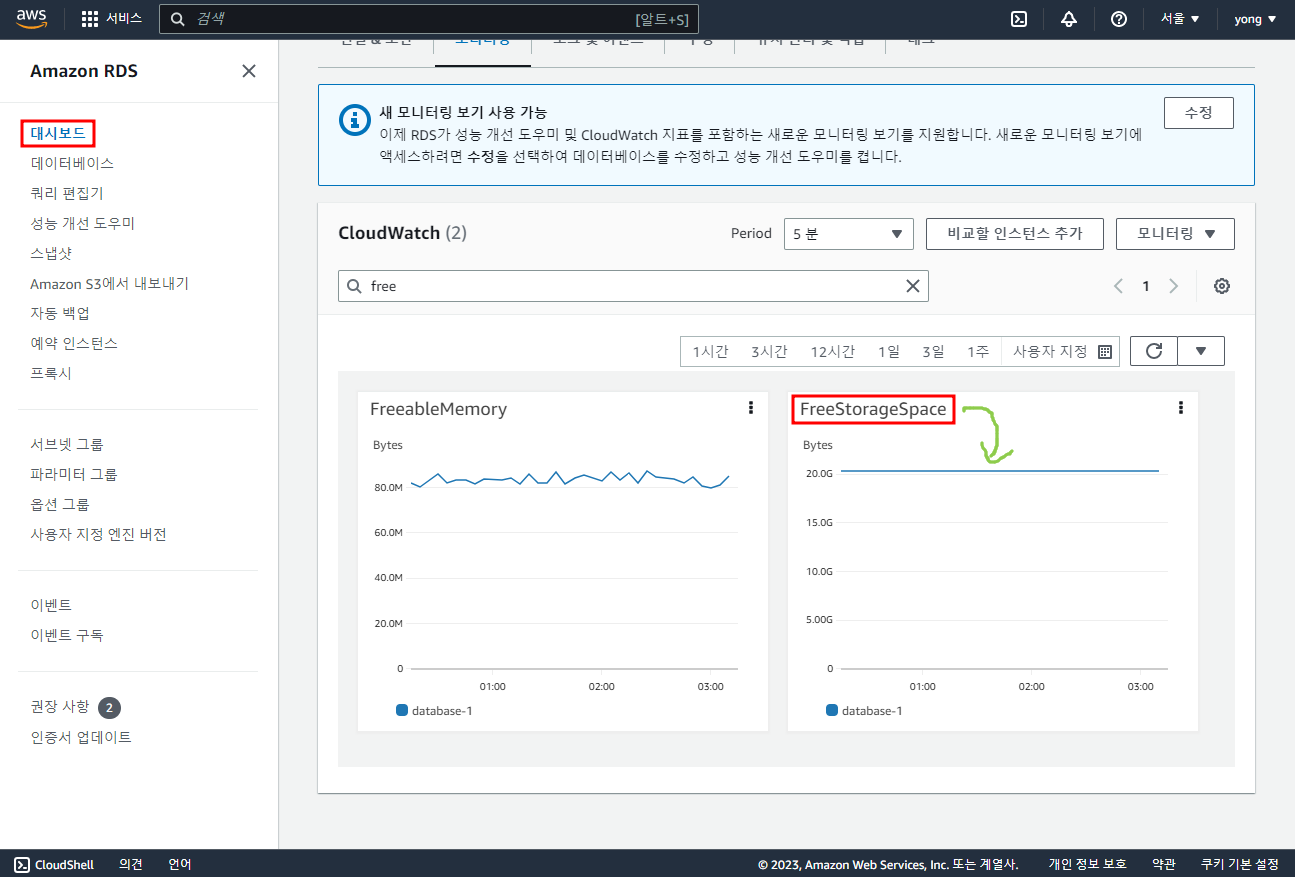Select the 1일 time range

889,352
